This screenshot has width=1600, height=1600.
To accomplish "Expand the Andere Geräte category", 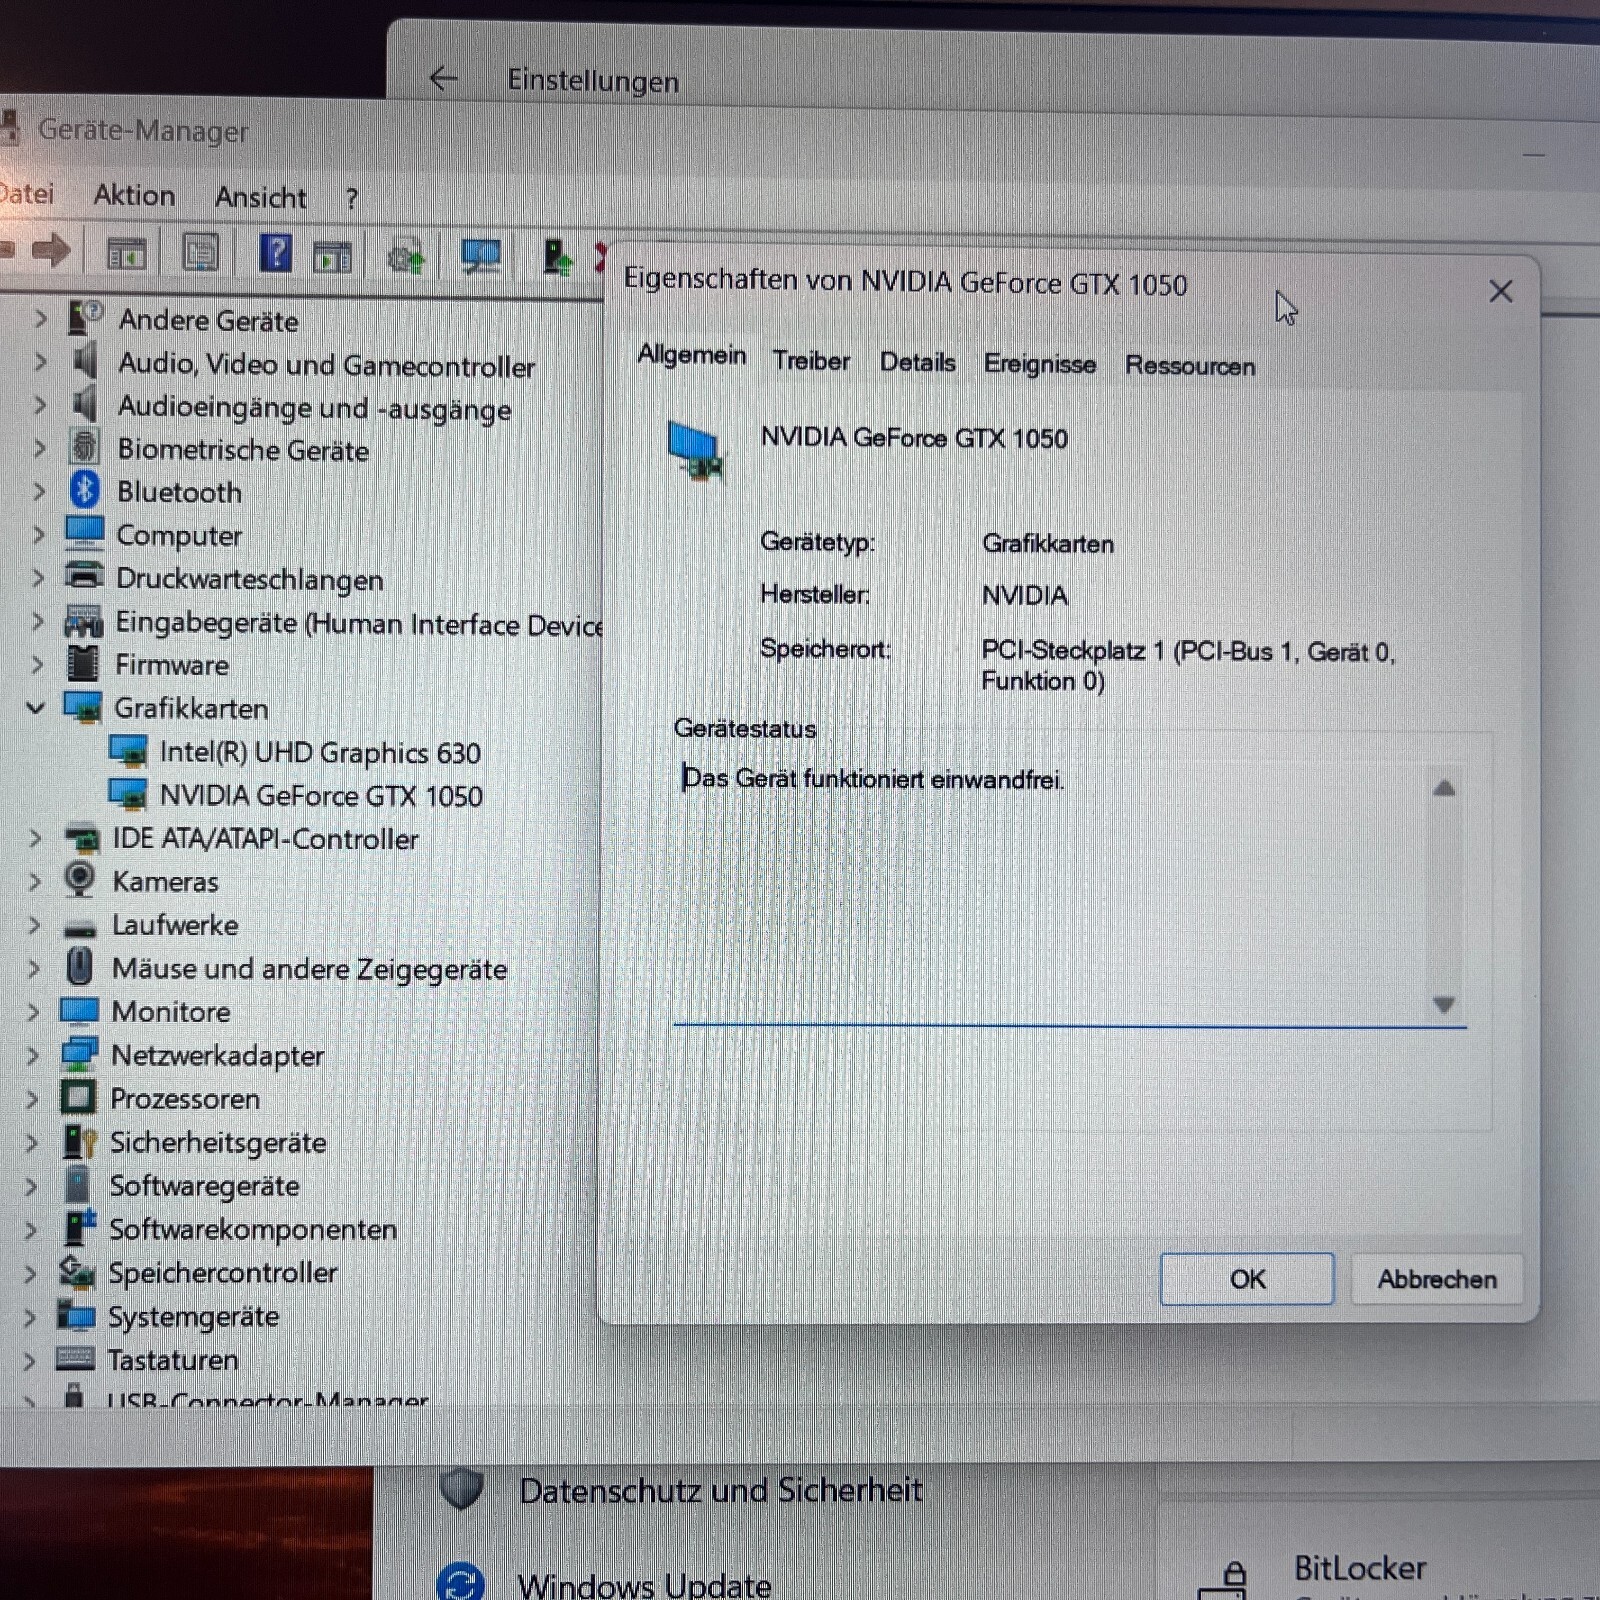I will [x=40, y=319].
